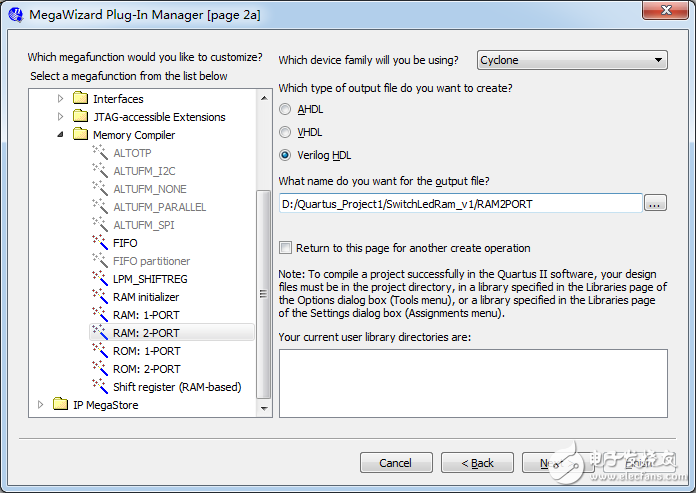
Task: Click the ALTUFM_SPI wizard icon
Action: click(100, 225)
